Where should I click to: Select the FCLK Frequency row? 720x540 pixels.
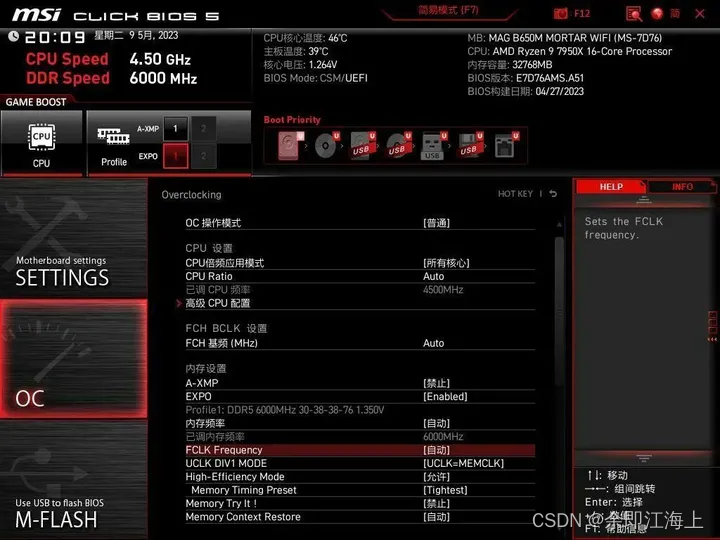360,450
